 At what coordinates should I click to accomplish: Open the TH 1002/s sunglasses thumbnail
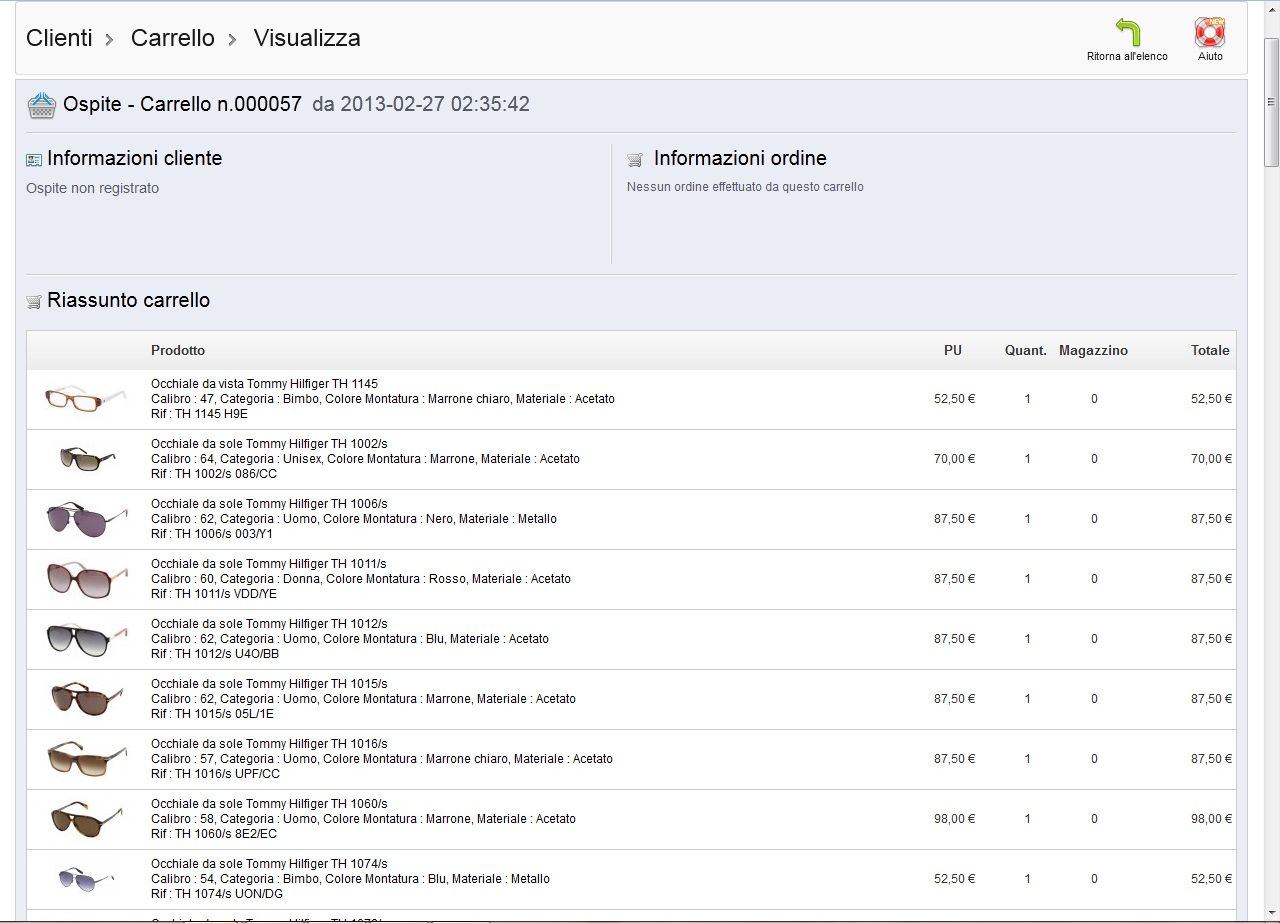[87, 459]
